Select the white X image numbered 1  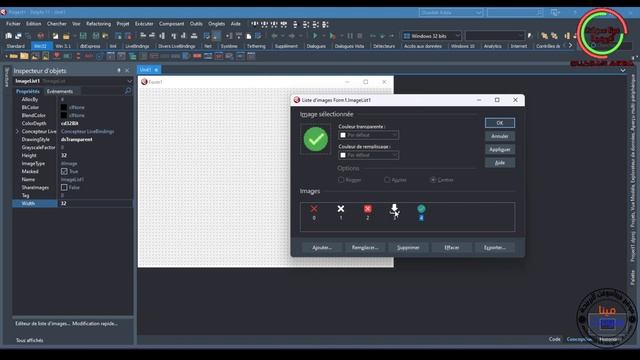(x=341, y=209)
